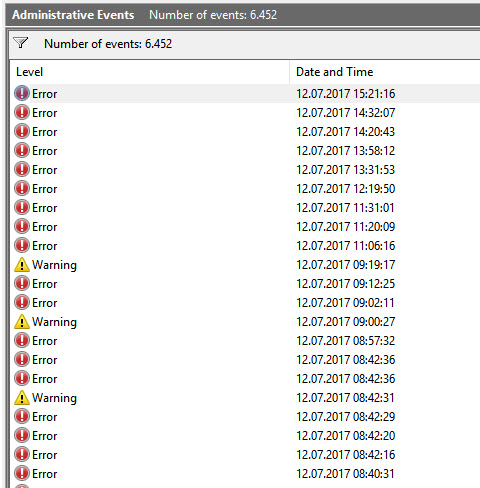Image resolution: width=480 pixels, height=488 pixels.
Task: Select Error event at 11:31:01
Action: click(x=245, y=207)
